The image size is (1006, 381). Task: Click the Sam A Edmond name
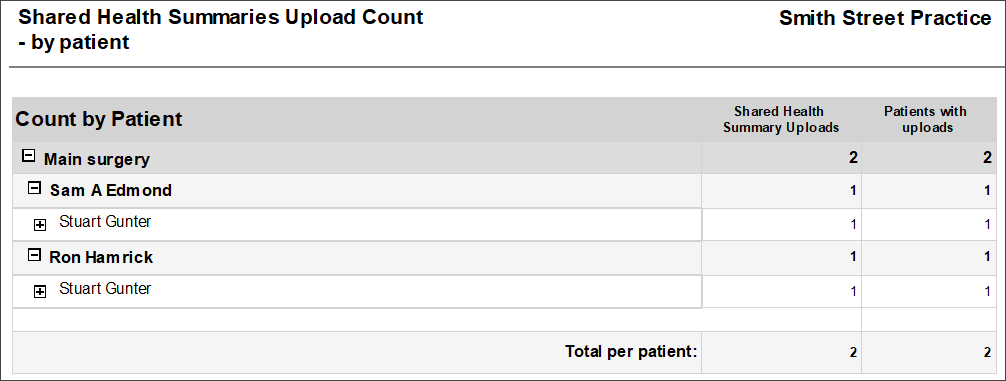pos(111,190)
